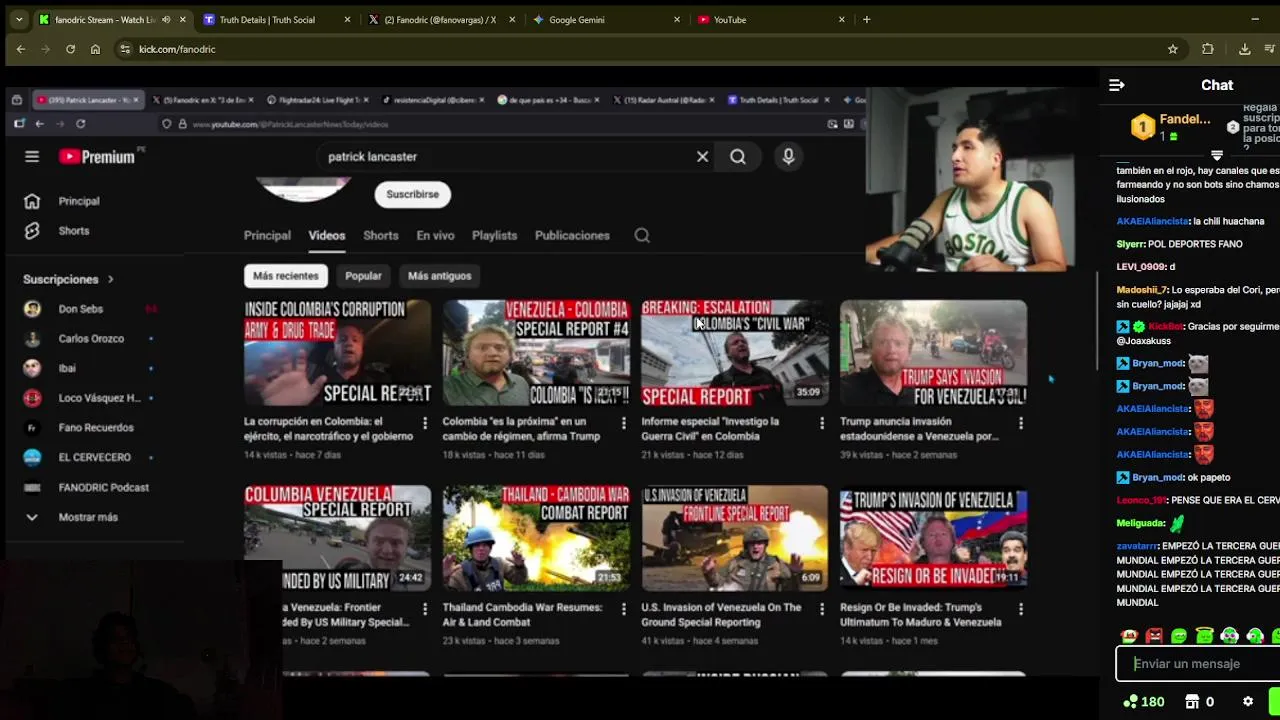The height and width of the screenshot is (720, 1280).
Task: Filter videos by Popular
Action: 363,276
